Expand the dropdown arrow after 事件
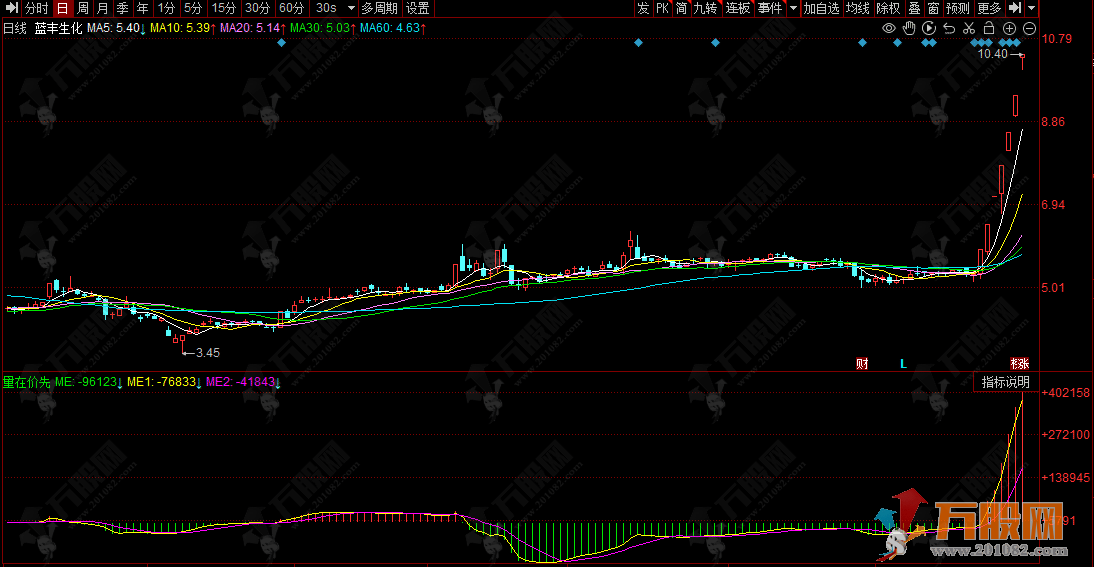The height and width of the screenshot is (567, 1094). (793, 8)
